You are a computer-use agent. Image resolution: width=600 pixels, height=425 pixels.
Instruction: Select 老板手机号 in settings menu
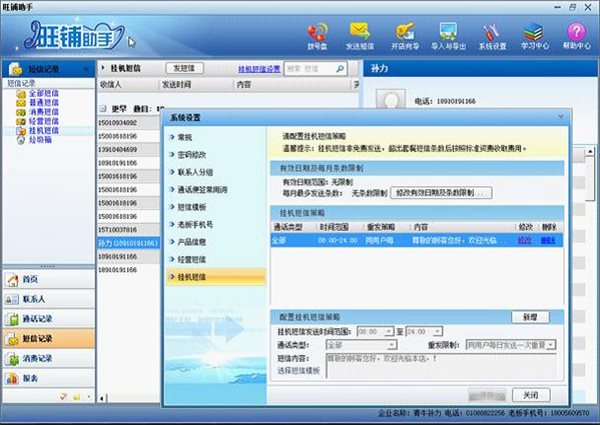click(x=195, y=225)
